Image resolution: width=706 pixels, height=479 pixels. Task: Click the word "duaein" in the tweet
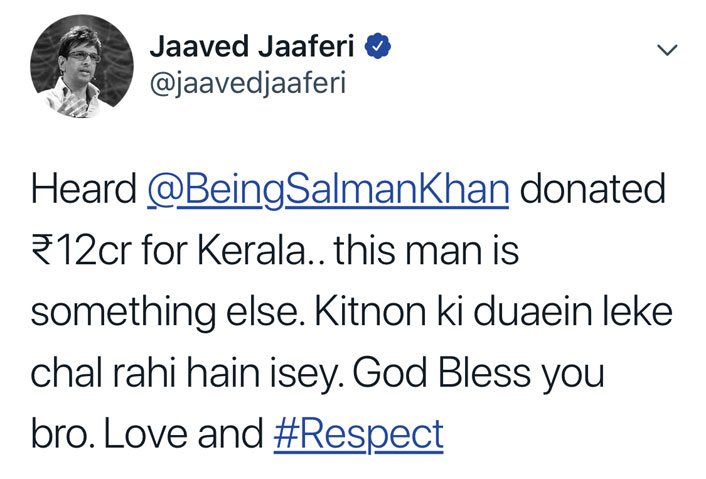click(x=533, y=312)
